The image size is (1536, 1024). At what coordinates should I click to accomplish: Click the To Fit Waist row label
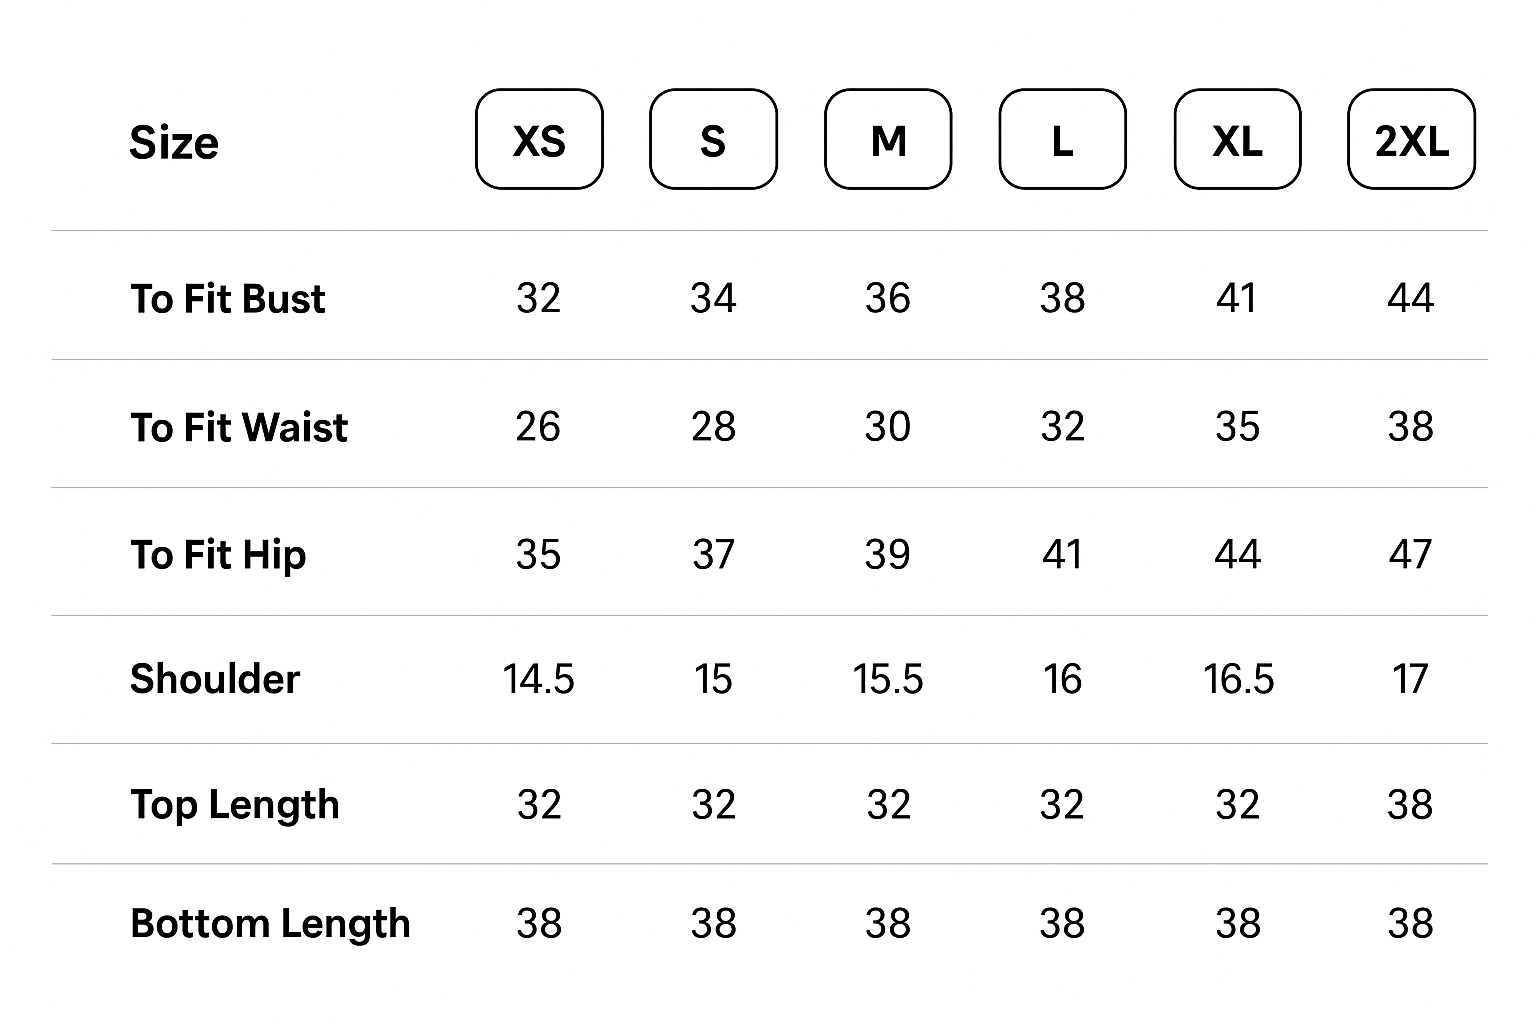(x=239, y=427)
